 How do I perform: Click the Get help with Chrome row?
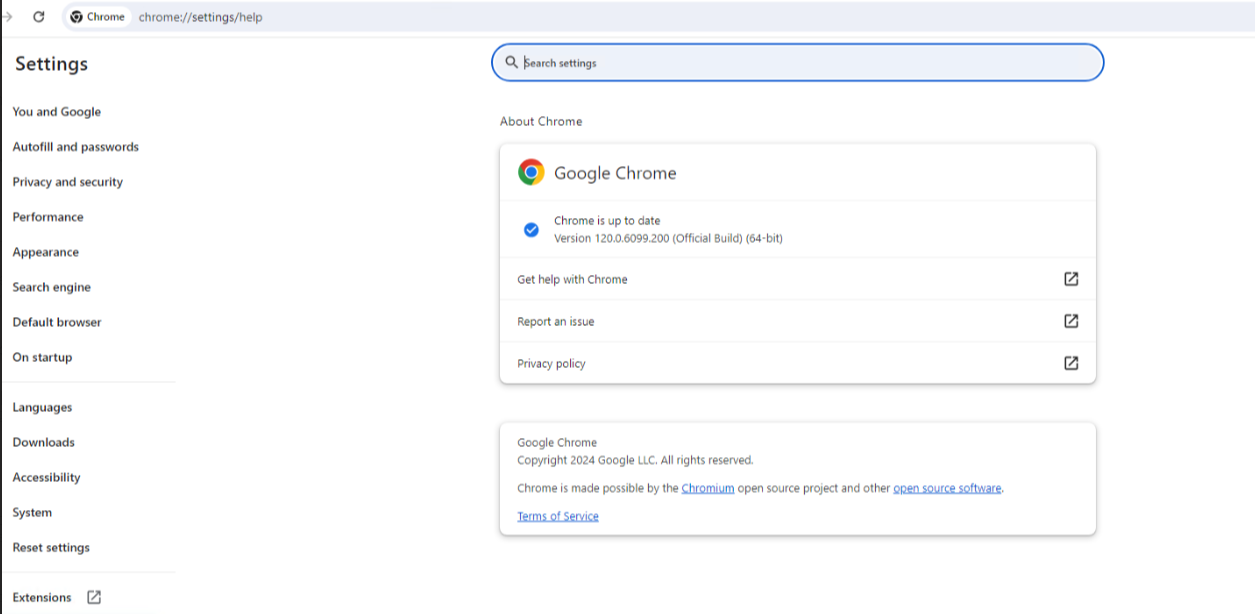click(x=798, y=279)
